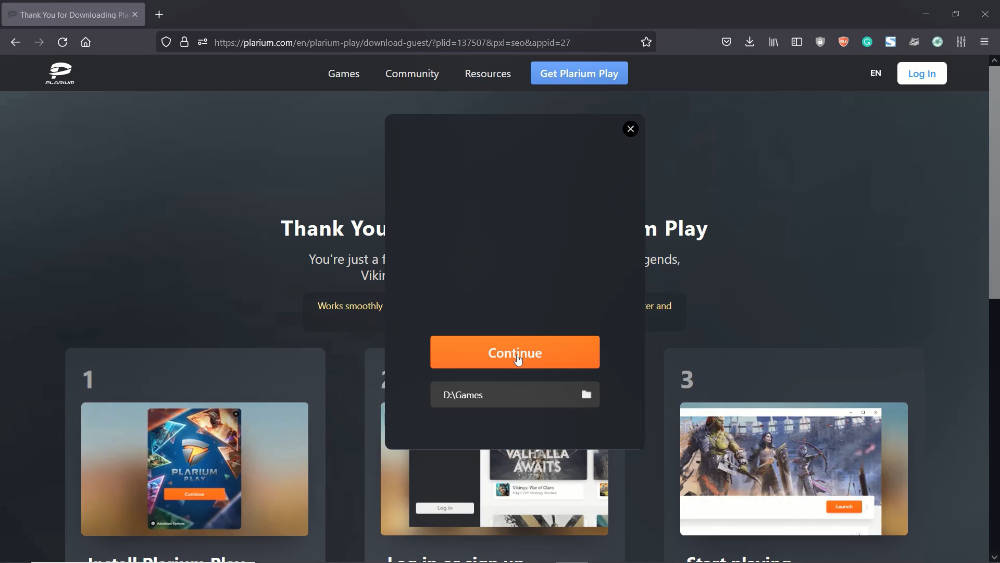Click the page vertical scrollbar thumb

click(x=994, y=182)
